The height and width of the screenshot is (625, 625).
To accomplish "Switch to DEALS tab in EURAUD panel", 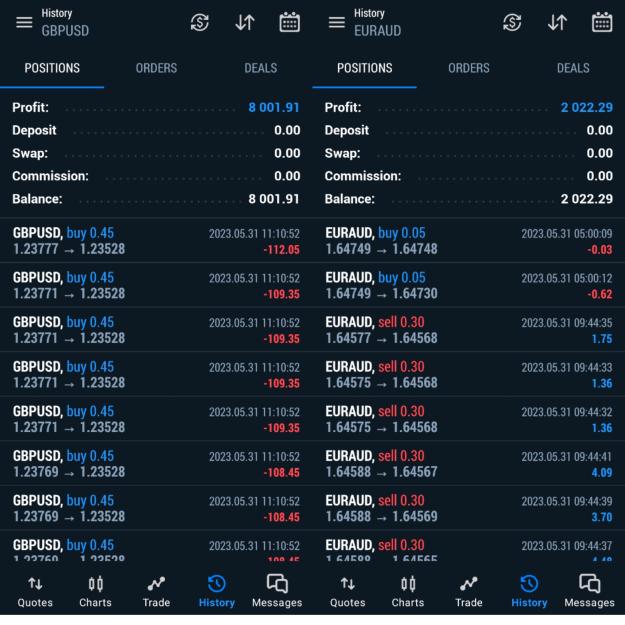I will [573, 68].
